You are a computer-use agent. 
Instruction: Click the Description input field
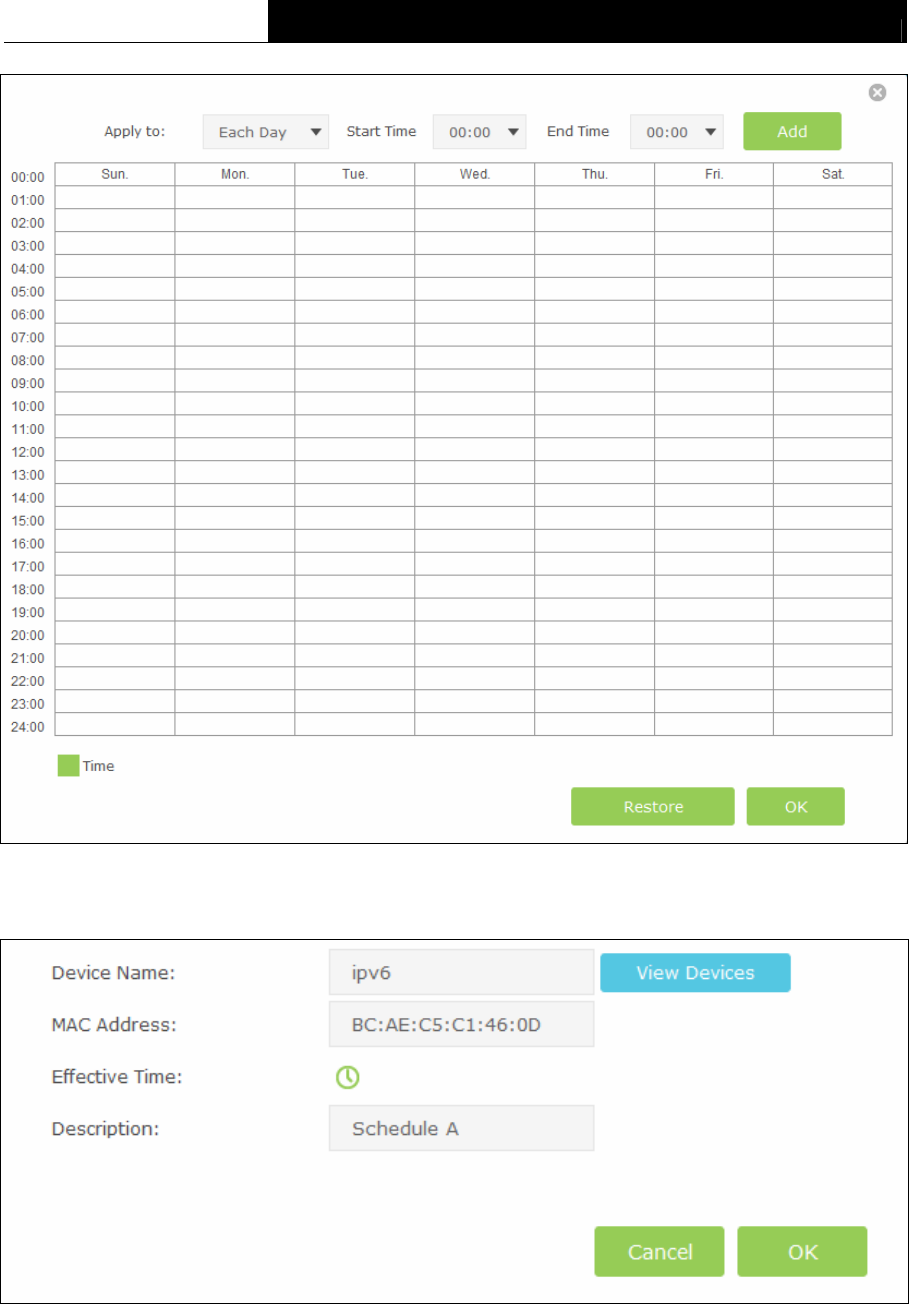[x=462, y=1128]
